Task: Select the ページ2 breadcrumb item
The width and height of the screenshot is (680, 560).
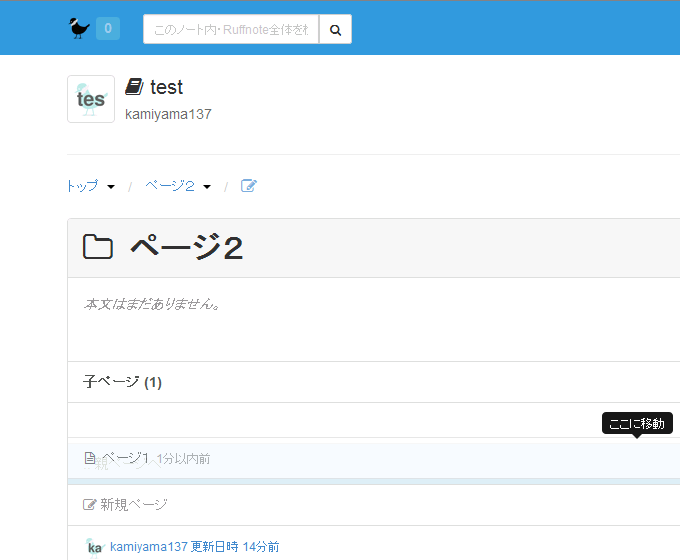Action: tap(169, 186)
